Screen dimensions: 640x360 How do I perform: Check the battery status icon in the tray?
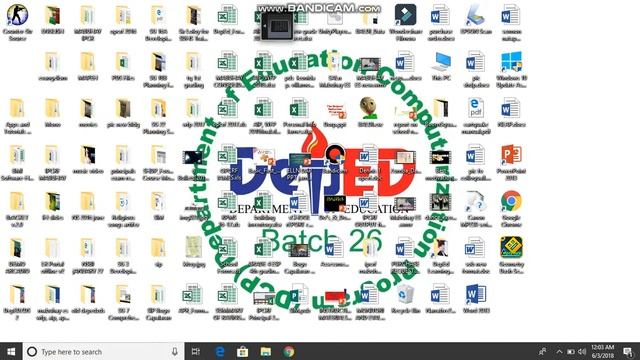point(571,351)
